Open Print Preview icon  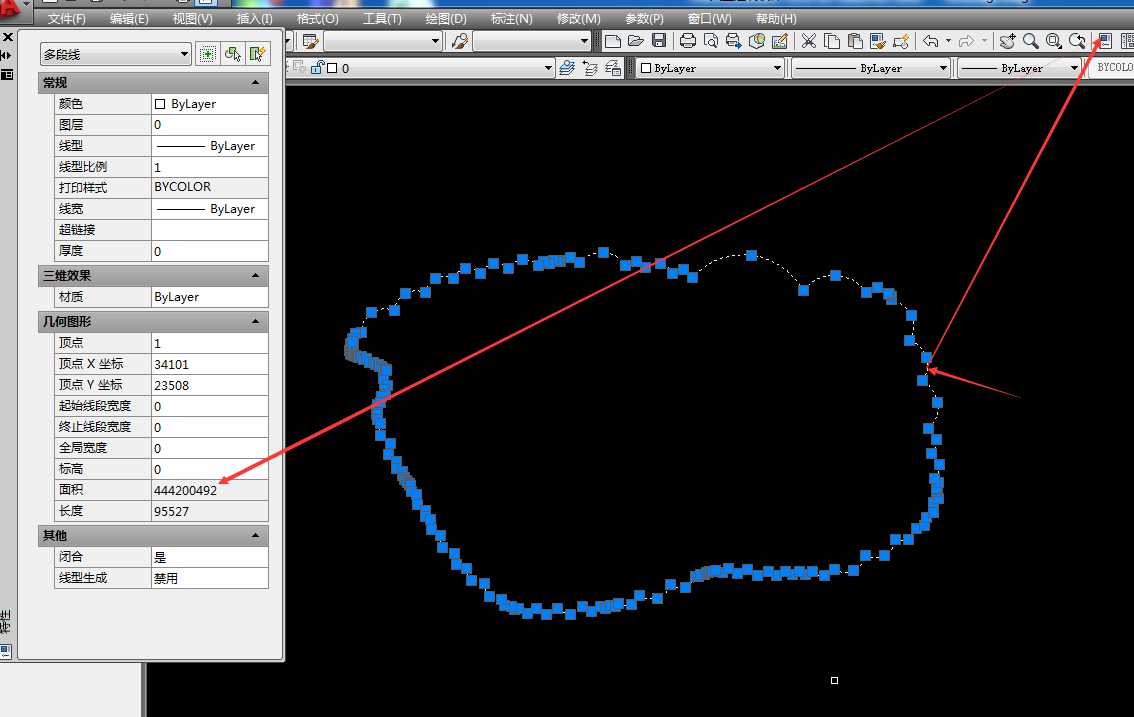(711, 41)
